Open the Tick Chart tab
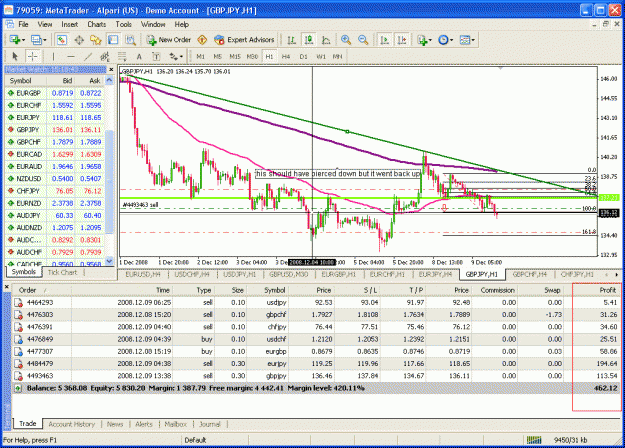The image size is (625, 448). click(x=62, y=273)
